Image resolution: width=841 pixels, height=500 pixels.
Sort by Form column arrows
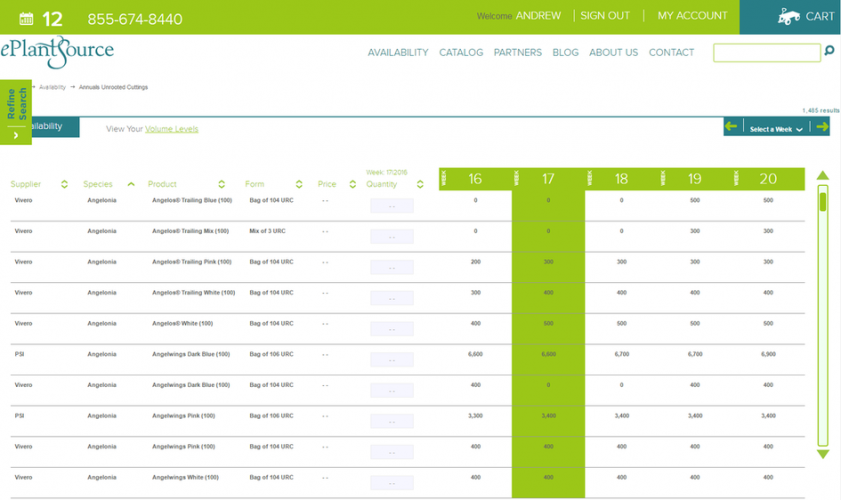point(299,184)
